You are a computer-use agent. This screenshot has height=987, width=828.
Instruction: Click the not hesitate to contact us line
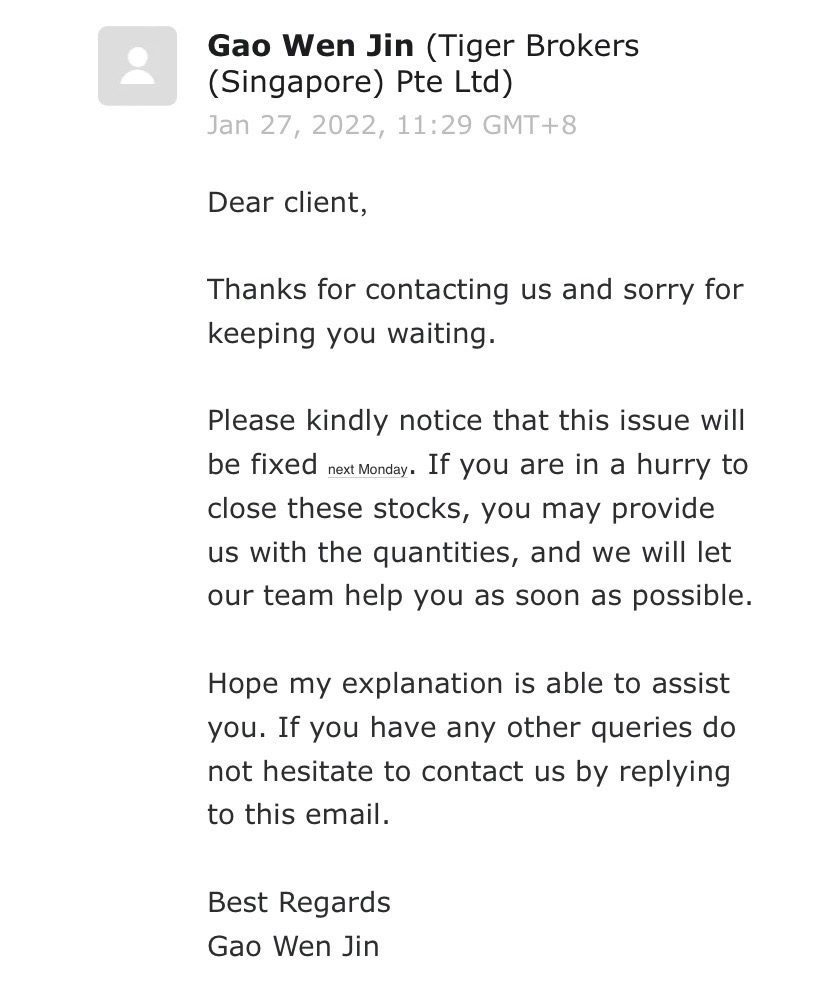pyautogui.click(x=468, y=772)
